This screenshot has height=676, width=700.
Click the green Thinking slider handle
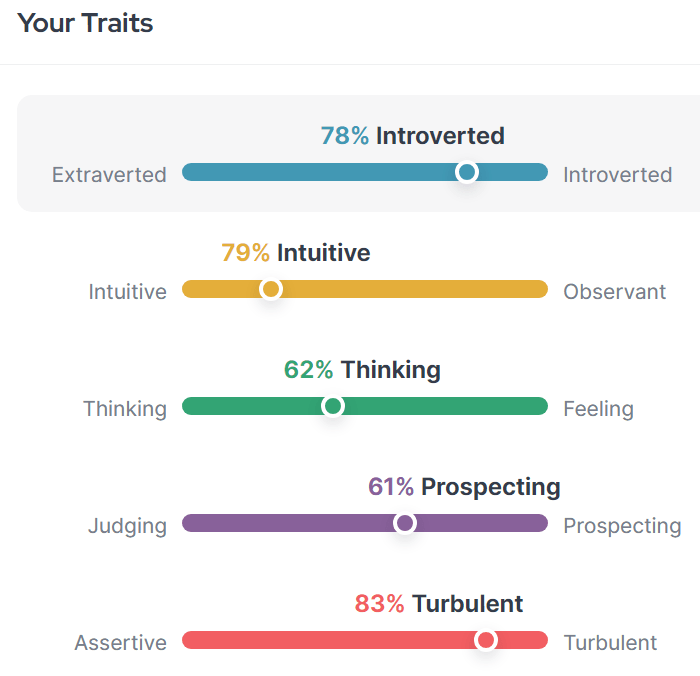point(333,406)
